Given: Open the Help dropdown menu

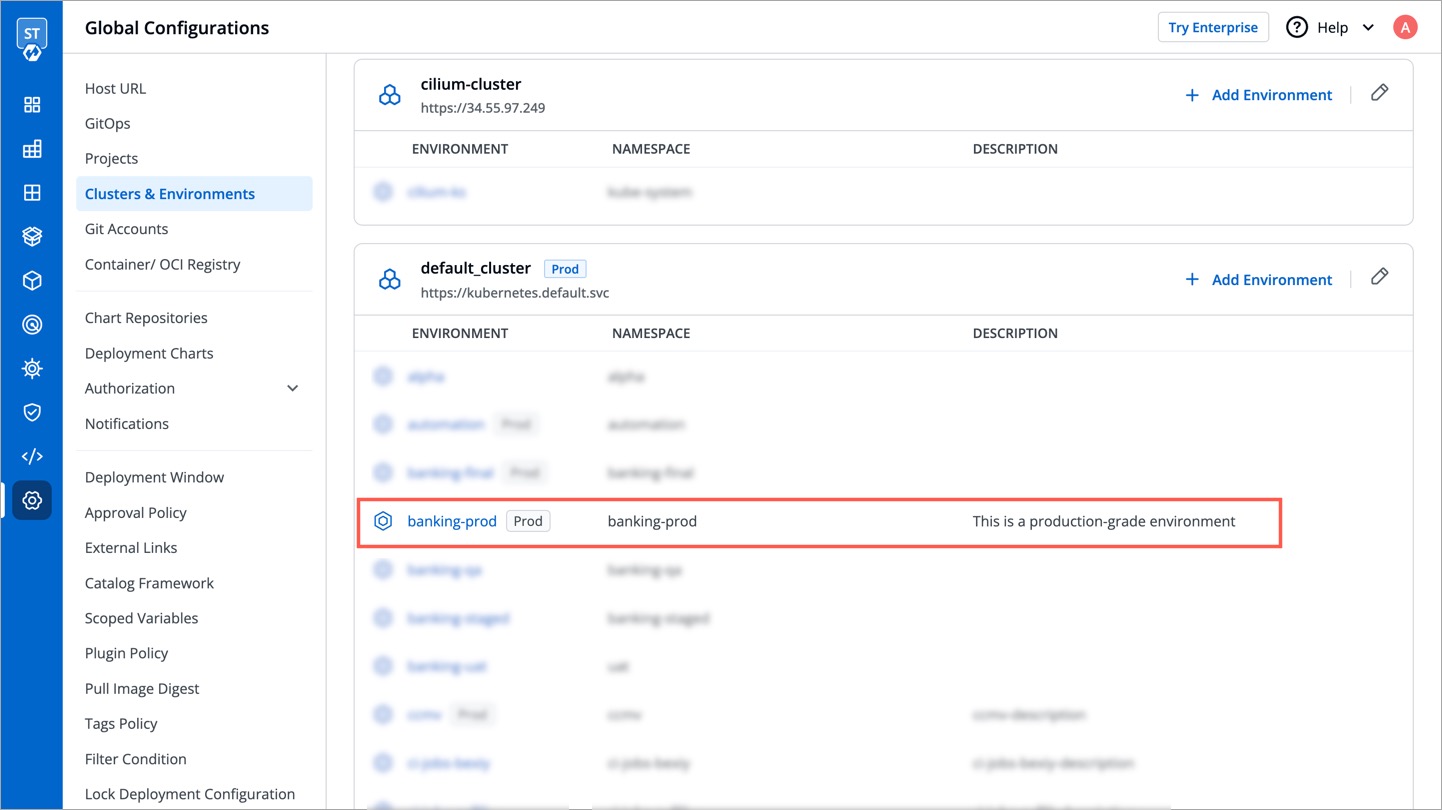Looking at the screenshot, I should [1332, 27].
